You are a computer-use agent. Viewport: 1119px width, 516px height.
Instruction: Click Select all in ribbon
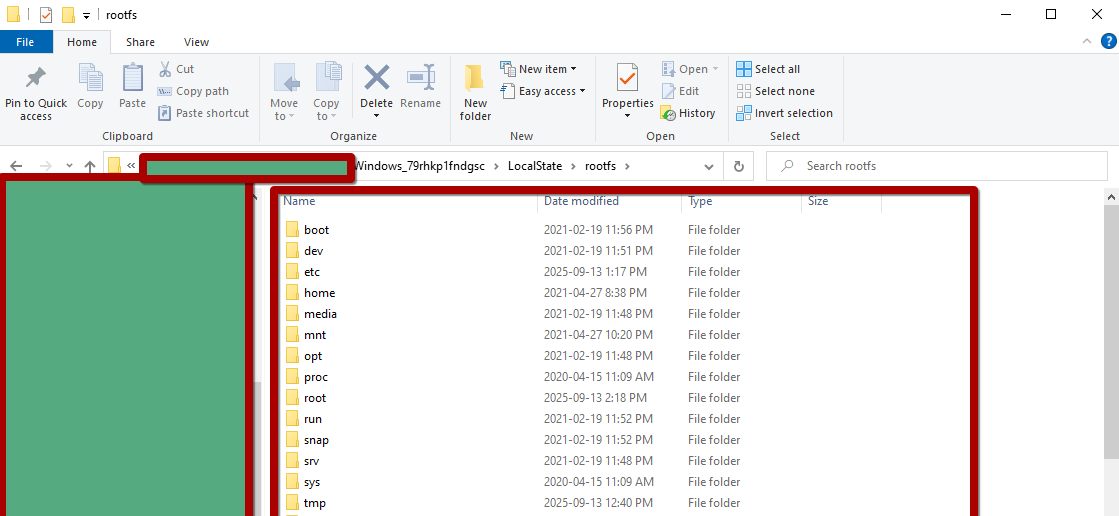(x=768, y=69)
